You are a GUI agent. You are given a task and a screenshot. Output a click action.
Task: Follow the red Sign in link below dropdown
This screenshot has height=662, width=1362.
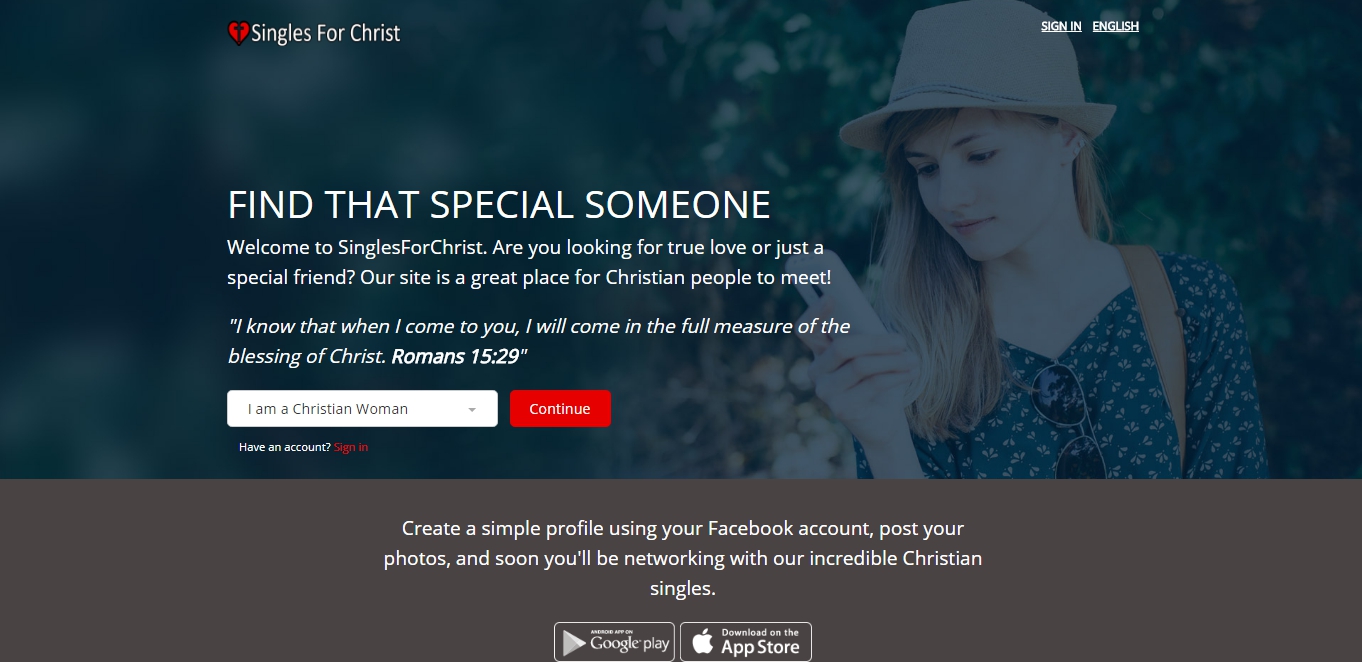point(351,447)
